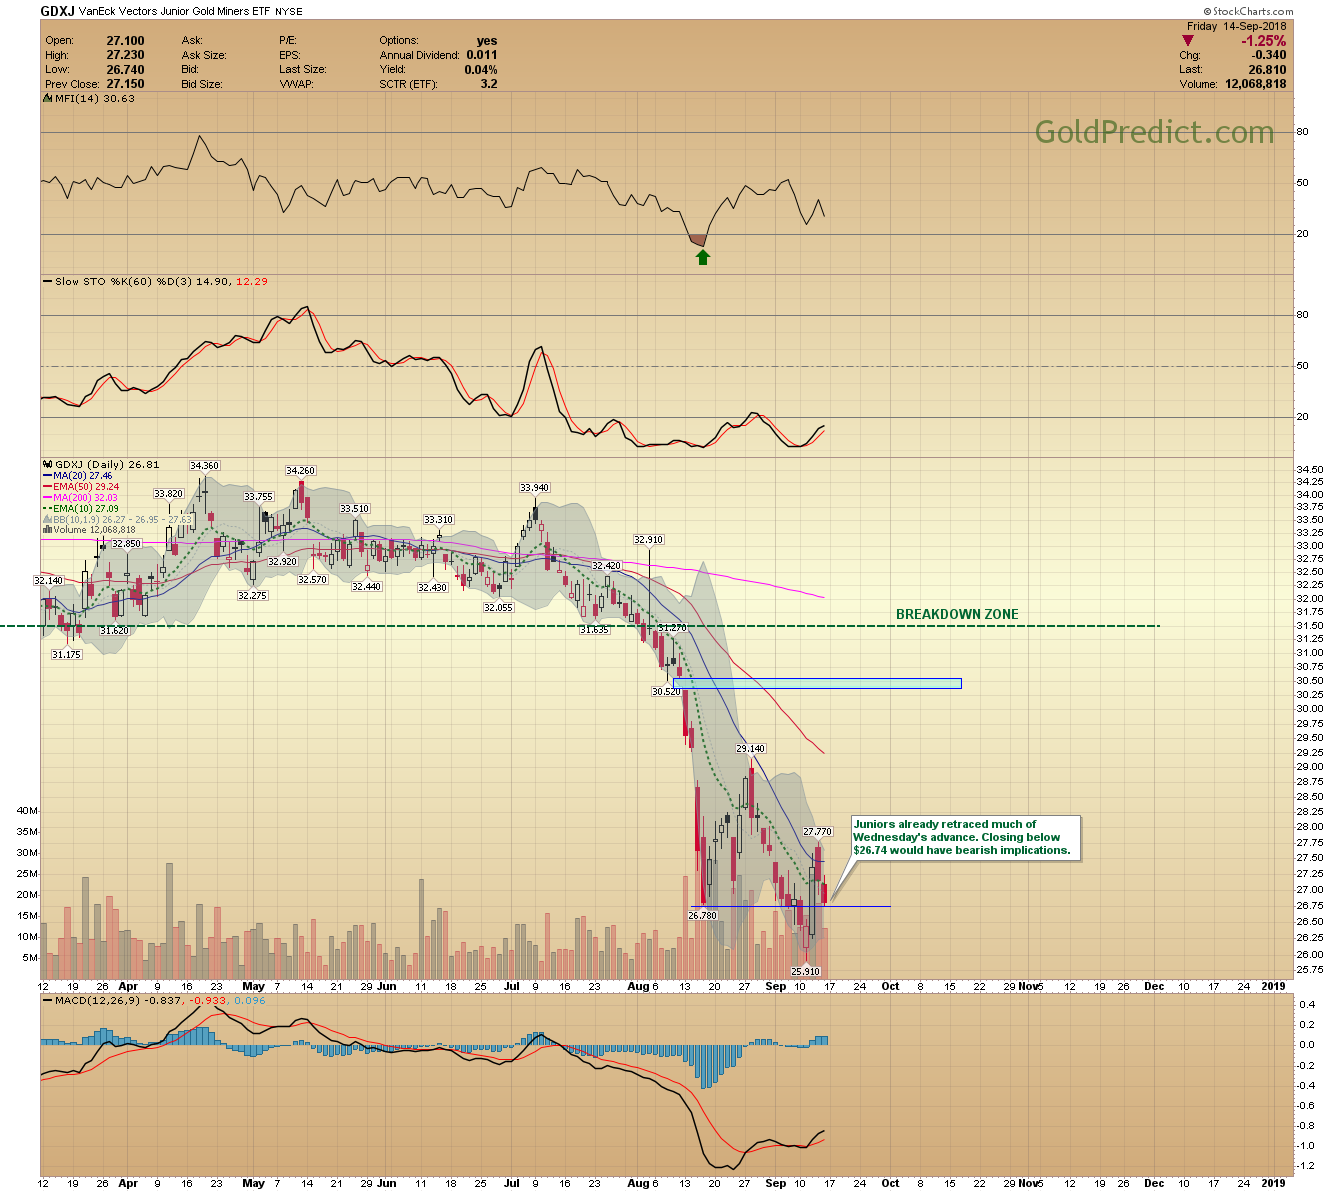Click the blue line swatch for MA(20)
This screenshot has width=1340, height=1192.
[48, 476]
